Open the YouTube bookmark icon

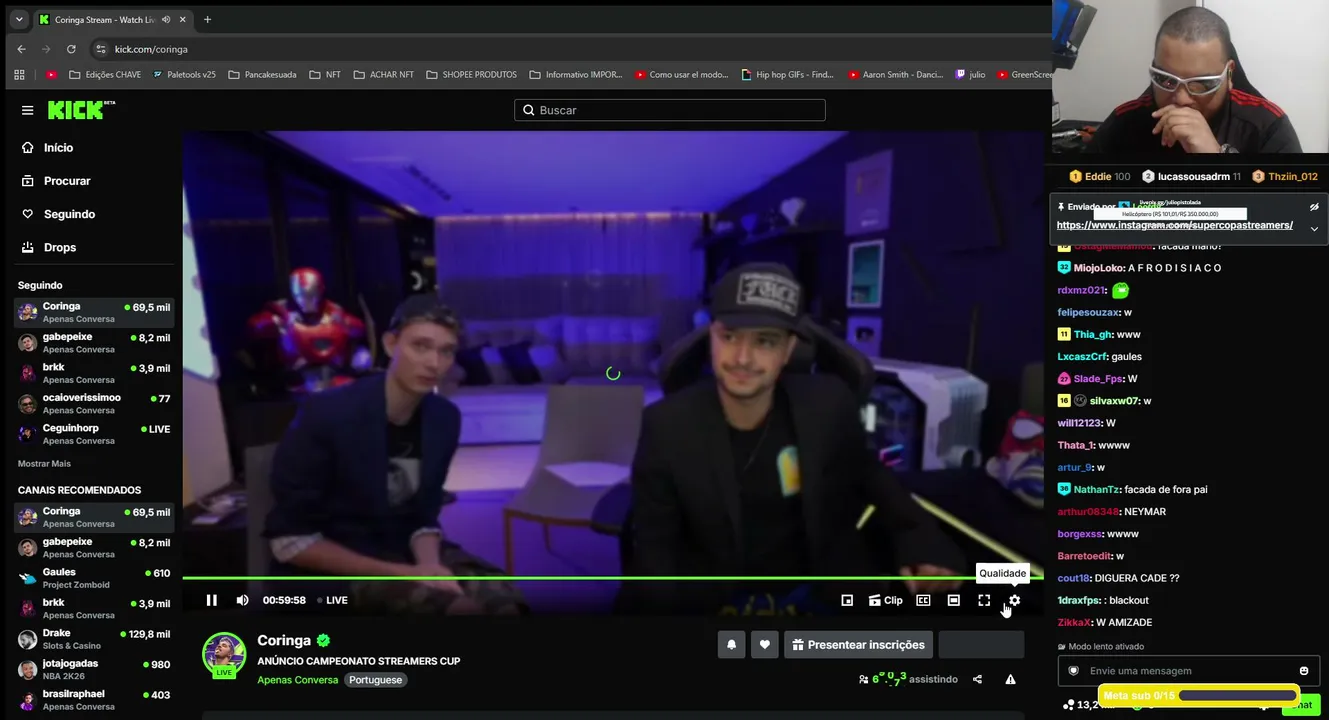pyautogui.click(x=52, y=74)
